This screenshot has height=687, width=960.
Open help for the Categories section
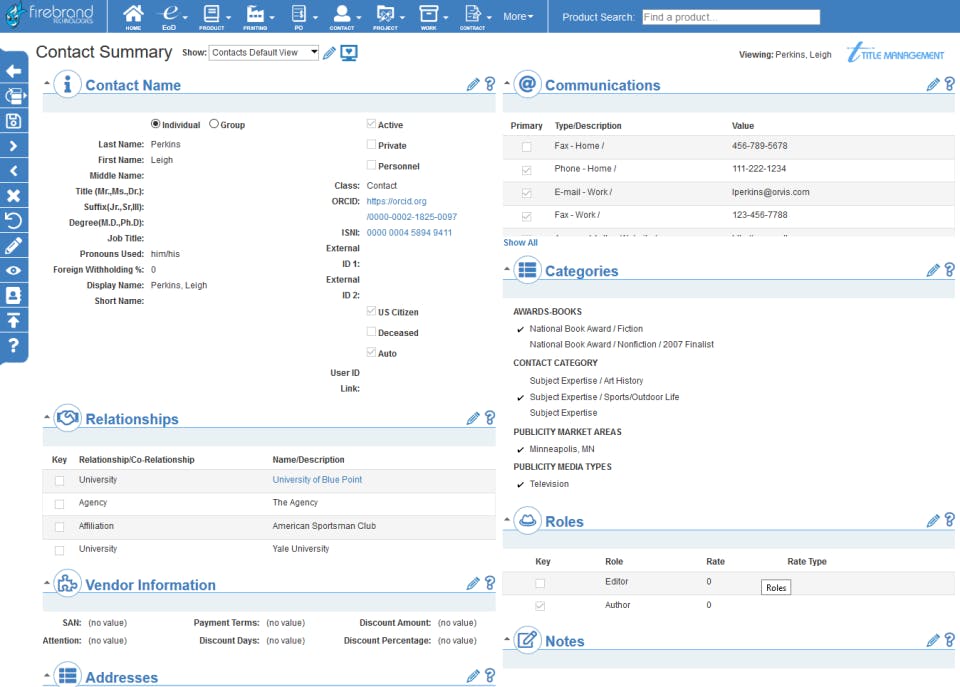[949, 270]
